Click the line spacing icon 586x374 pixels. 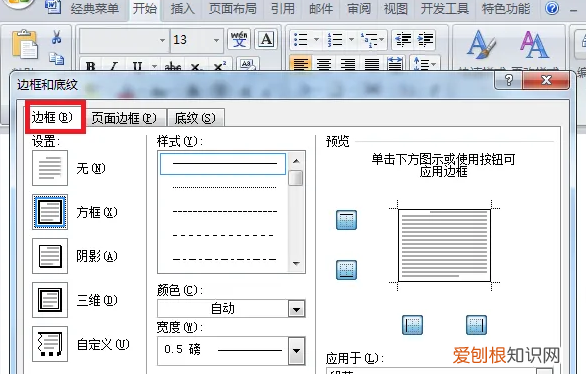pos(421,64)
